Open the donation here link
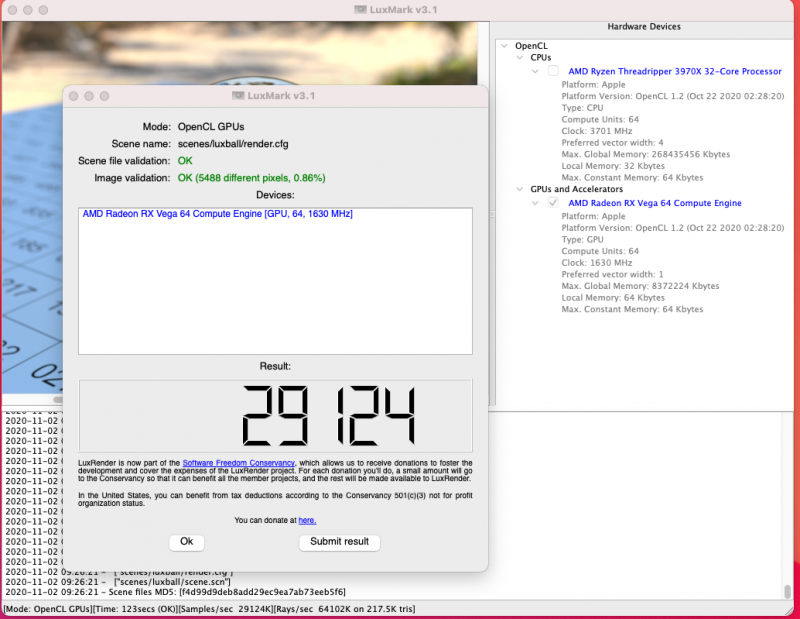This screenshot has height=619, width=800. (x=306, y=519)
